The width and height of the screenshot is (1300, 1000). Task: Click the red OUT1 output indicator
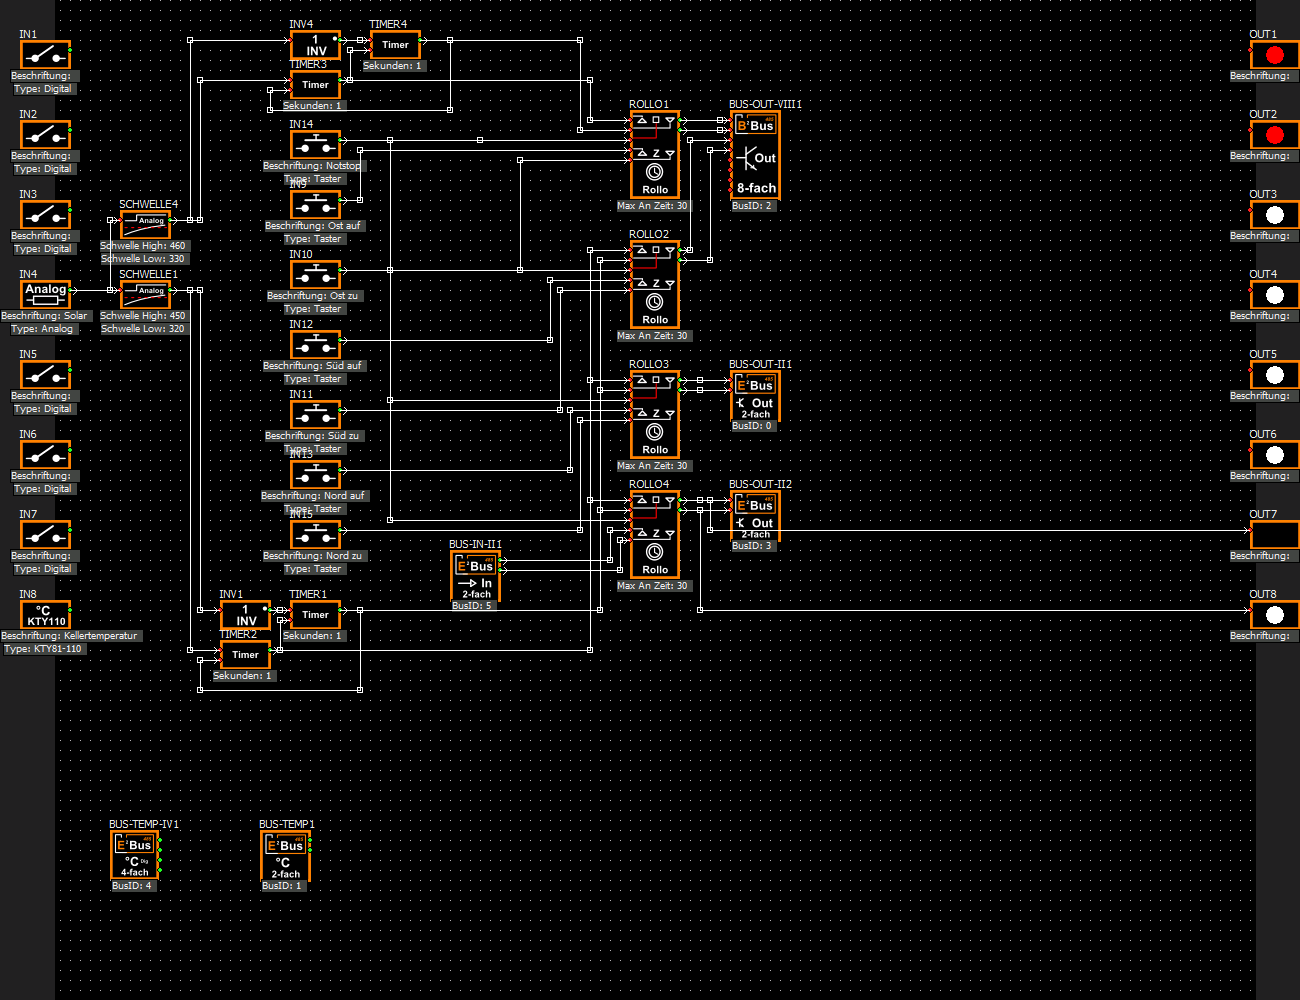[1274, 54]
